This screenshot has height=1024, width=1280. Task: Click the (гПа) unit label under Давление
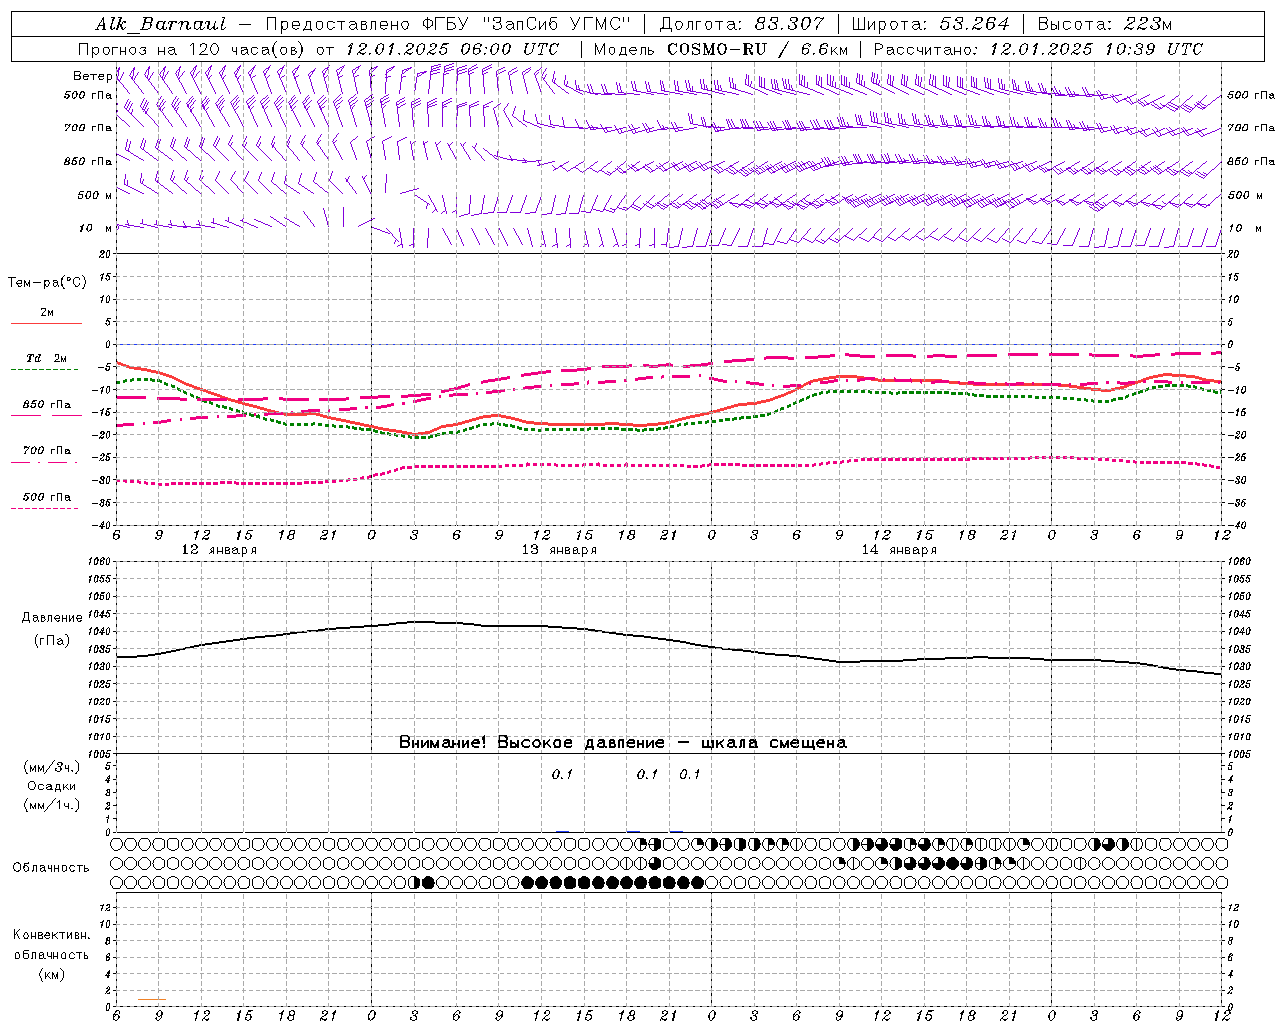pos(52,640)
